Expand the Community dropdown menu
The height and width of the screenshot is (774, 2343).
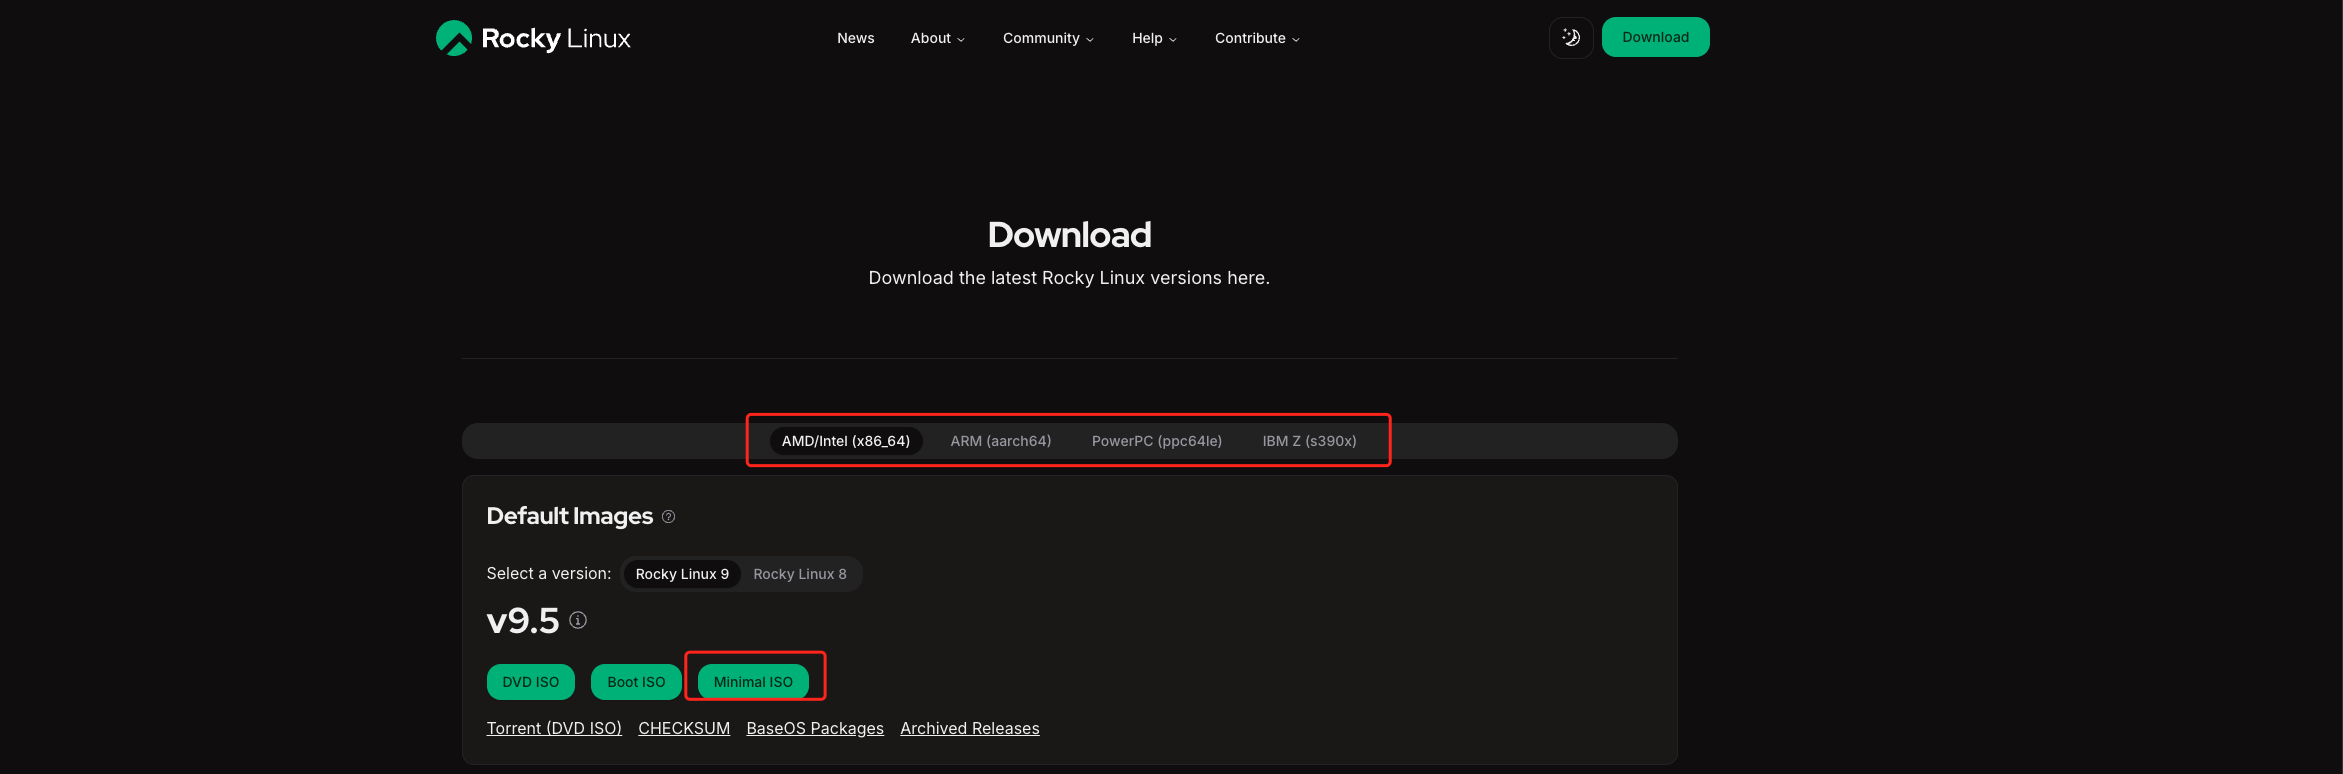point(1048,38)
